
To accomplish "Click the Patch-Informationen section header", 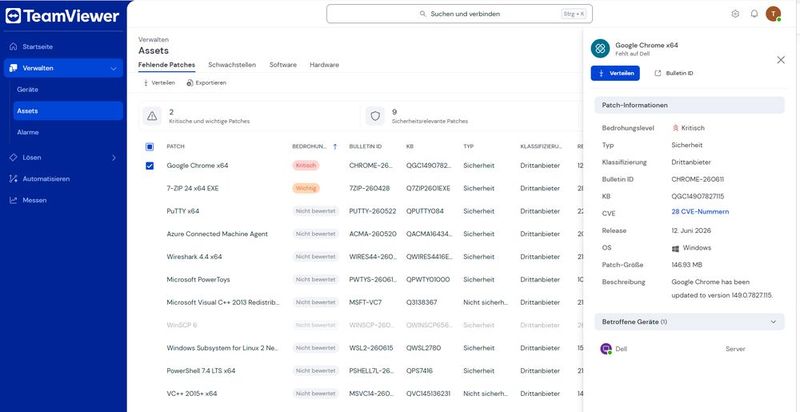I will [689, 105].
